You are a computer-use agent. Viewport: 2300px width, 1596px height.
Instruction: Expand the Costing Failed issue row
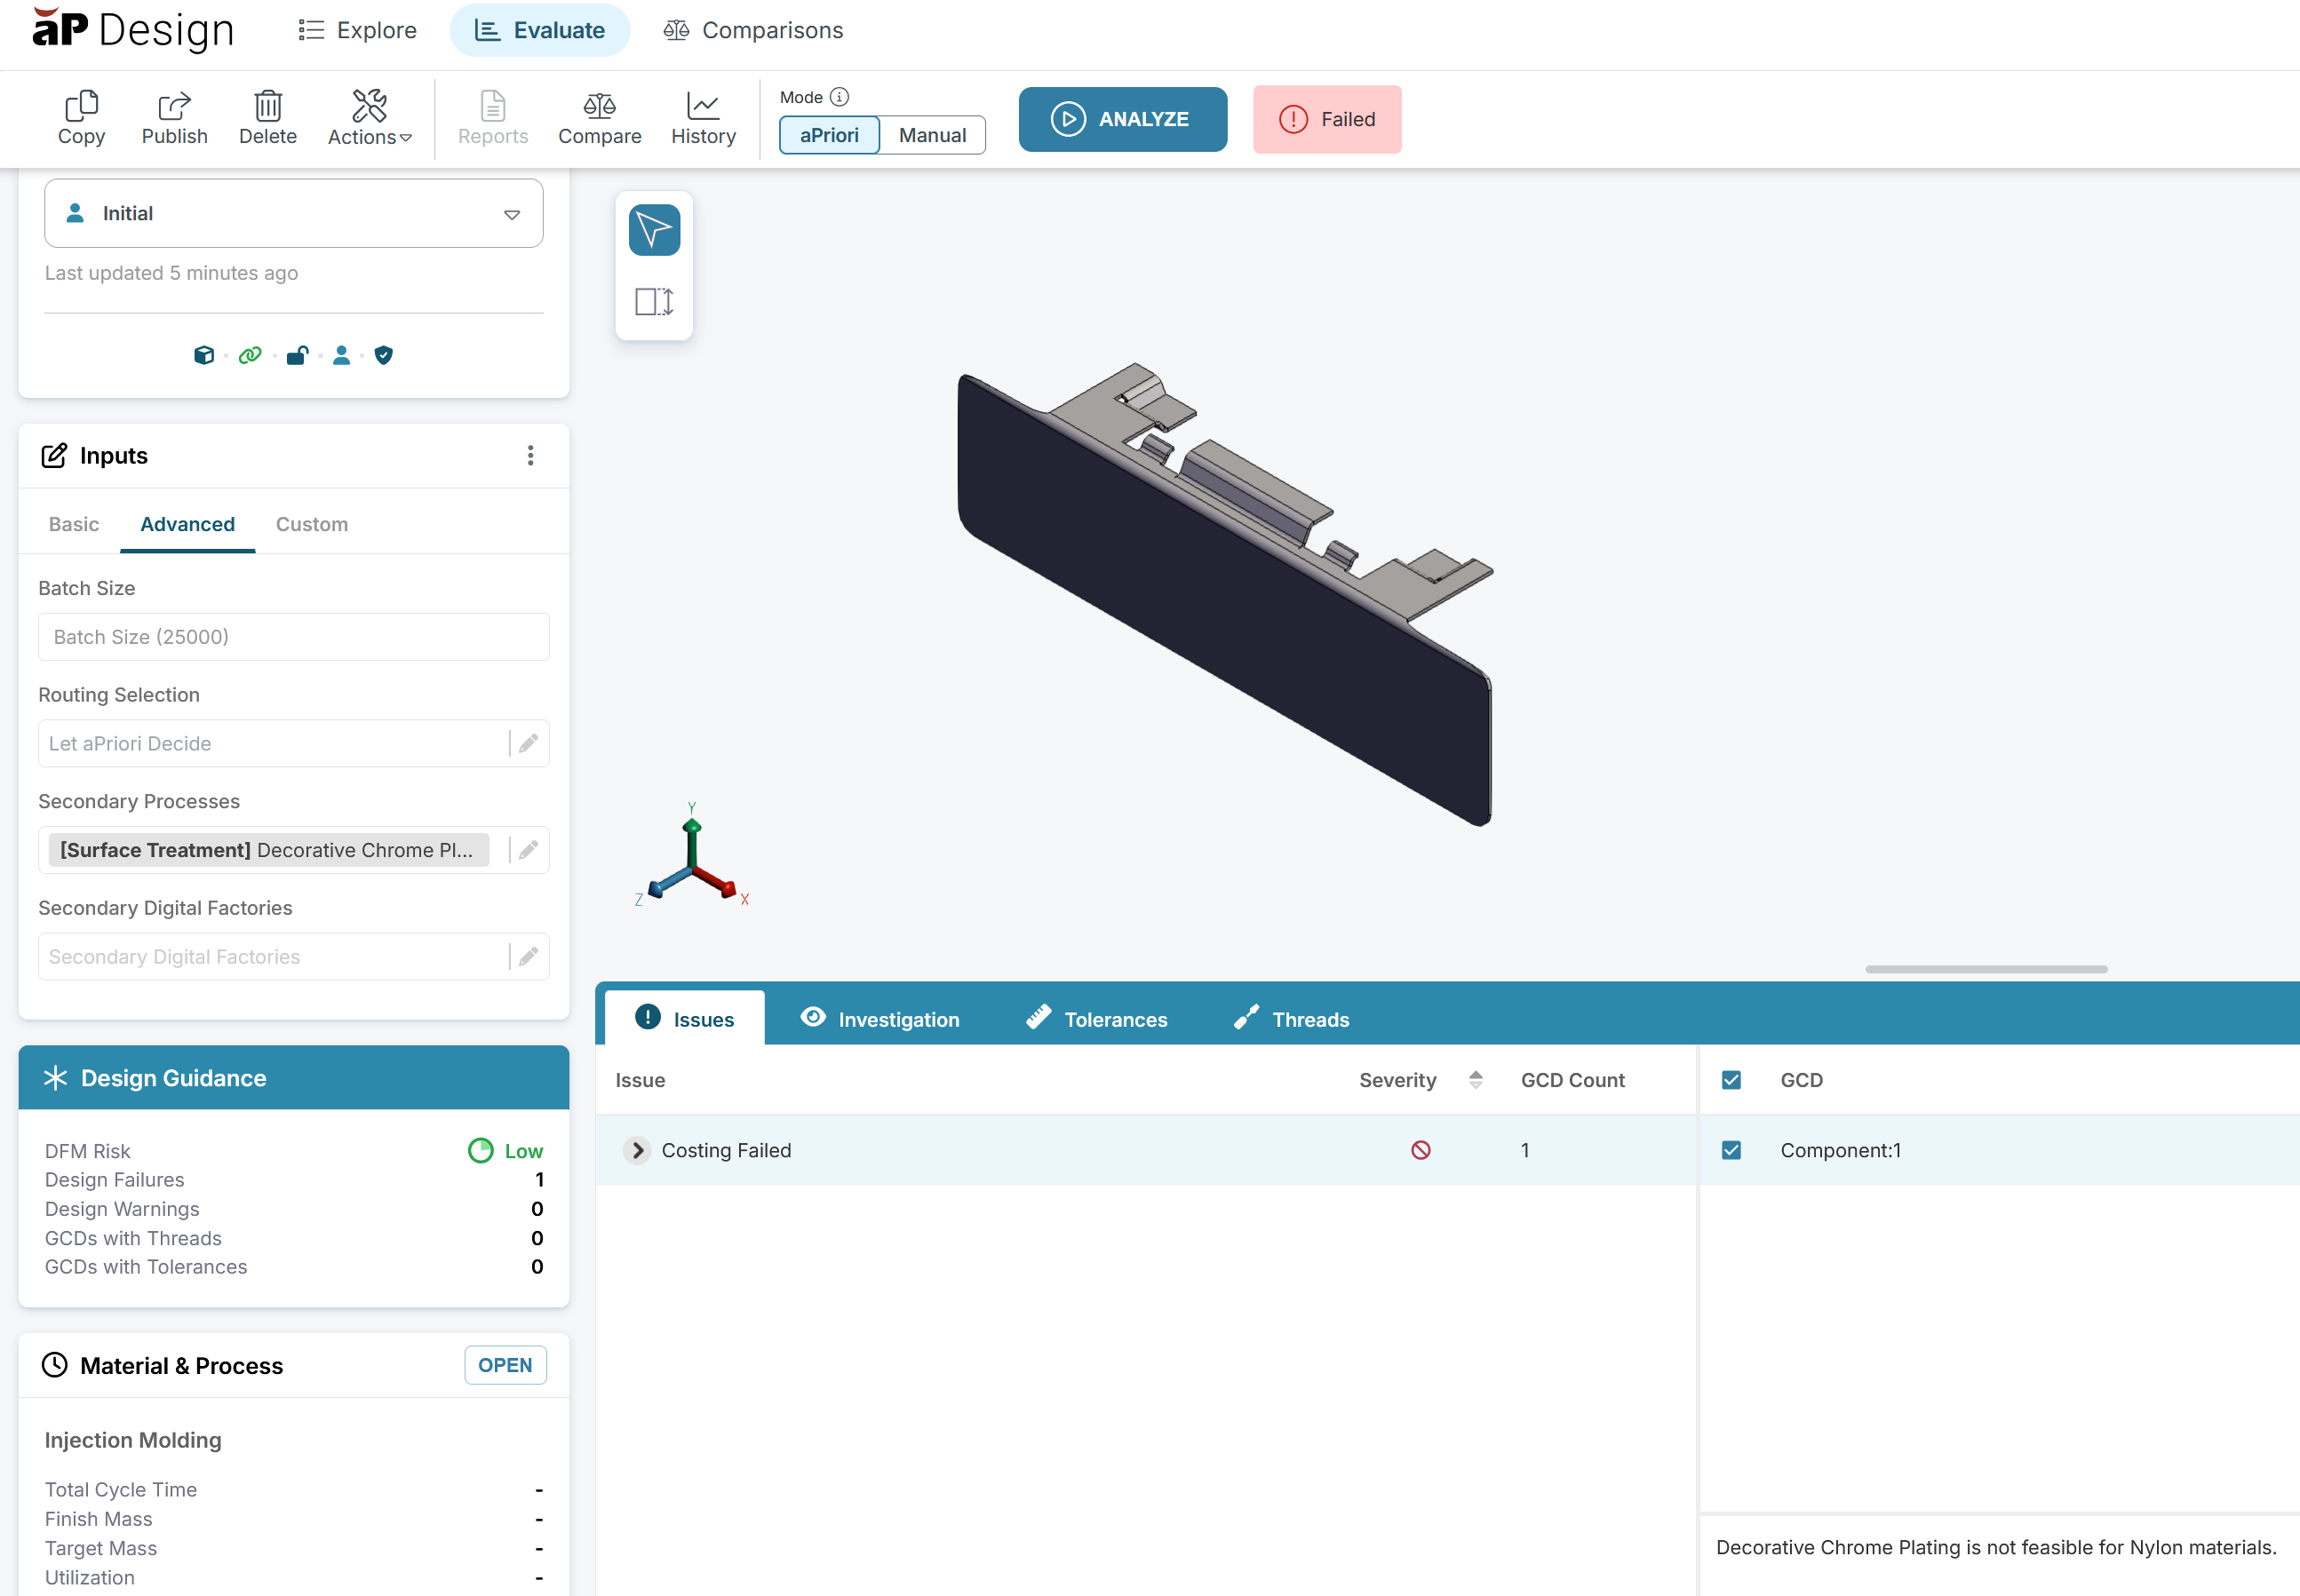pyautogui.click(x=637, y=1150)
